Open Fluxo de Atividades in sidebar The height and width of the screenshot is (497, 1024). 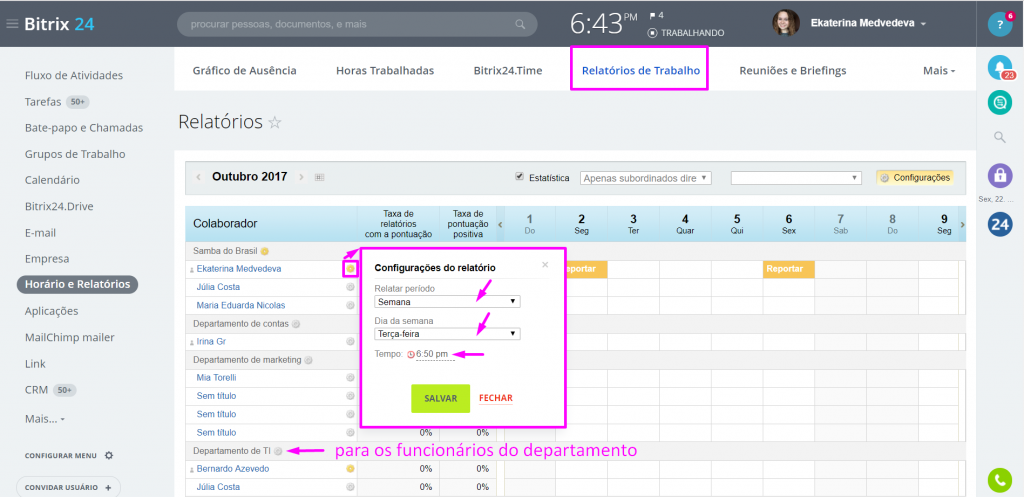[x=74, y=75]
